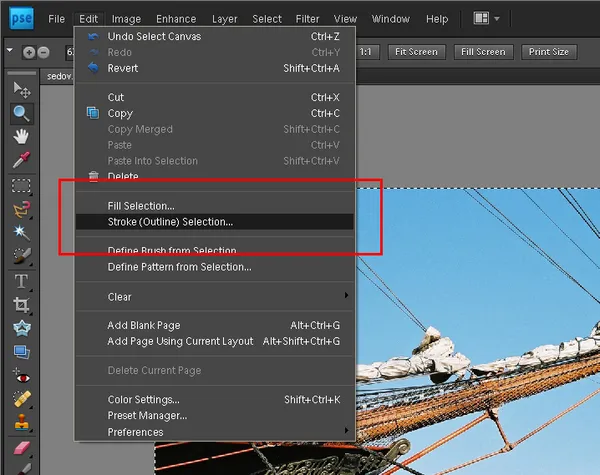Open the Filter menu
The image size is (600, 475).
[307, 19]
